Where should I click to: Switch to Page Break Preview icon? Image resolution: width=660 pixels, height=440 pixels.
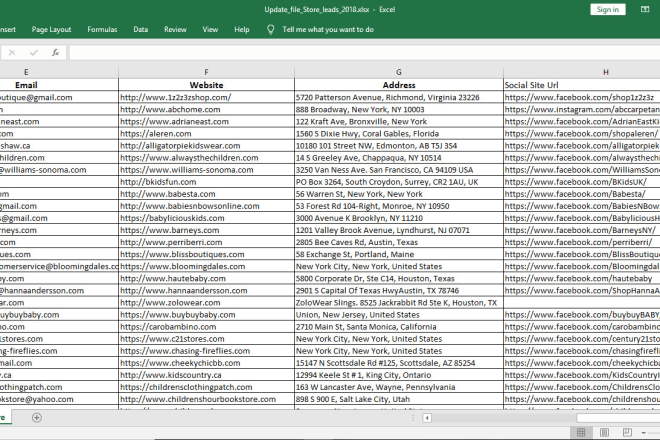tap(627, 432)
